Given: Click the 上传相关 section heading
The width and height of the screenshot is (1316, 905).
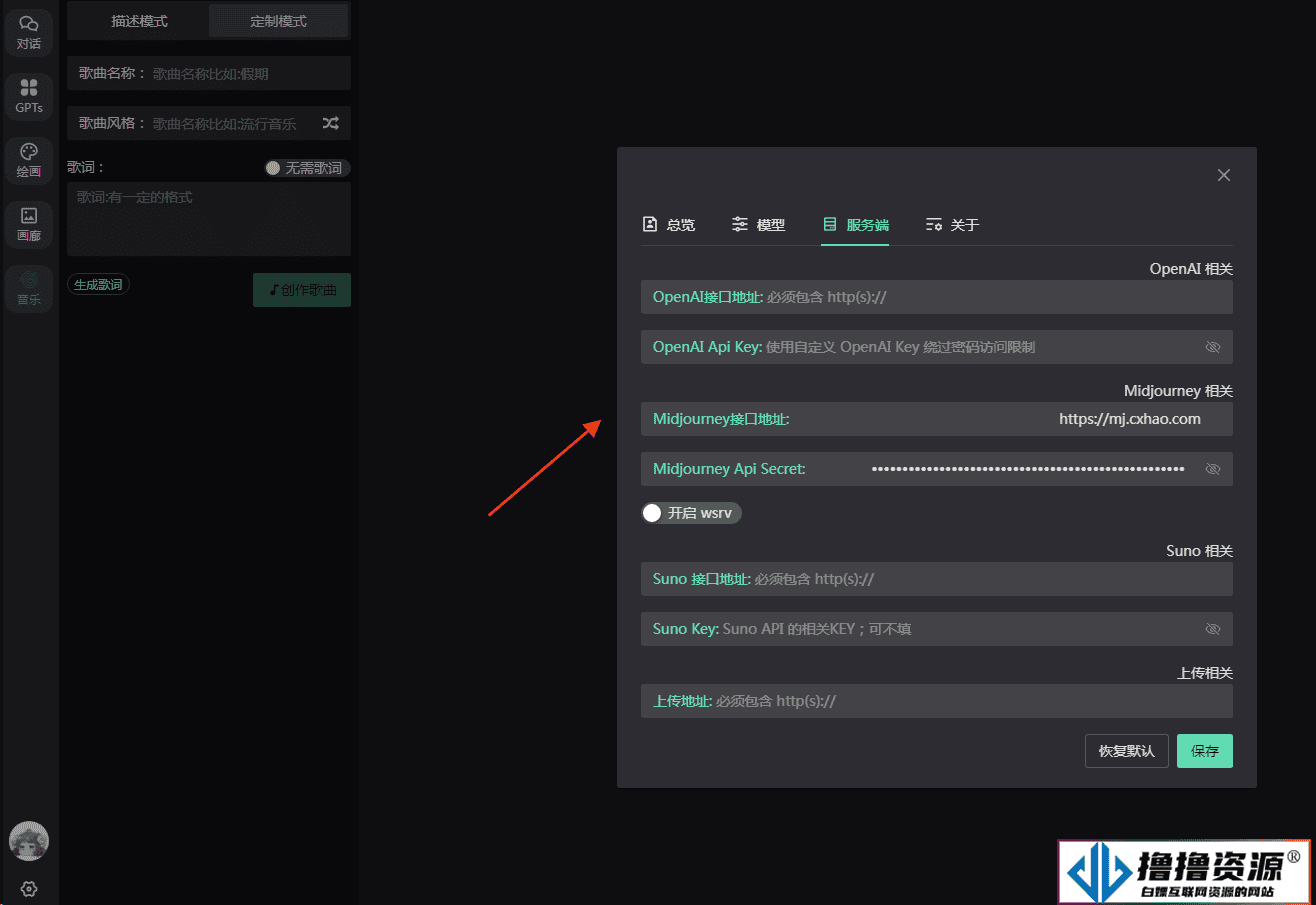Looking at the screenshot, I should [1205, 673].
